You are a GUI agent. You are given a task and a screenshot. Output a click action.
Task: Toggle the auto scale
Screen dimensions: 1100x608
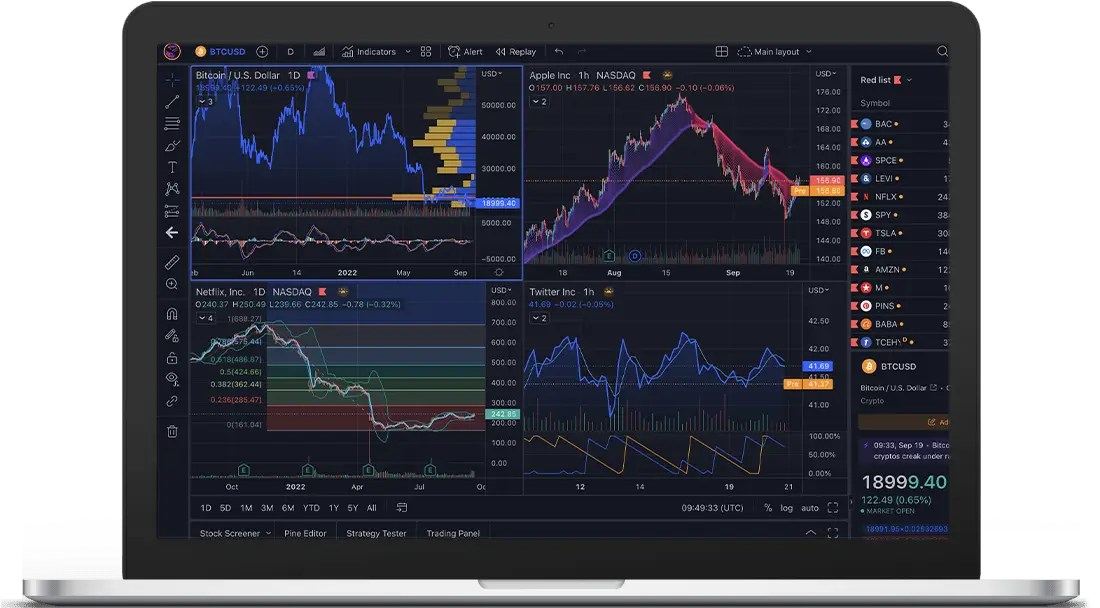810,508
